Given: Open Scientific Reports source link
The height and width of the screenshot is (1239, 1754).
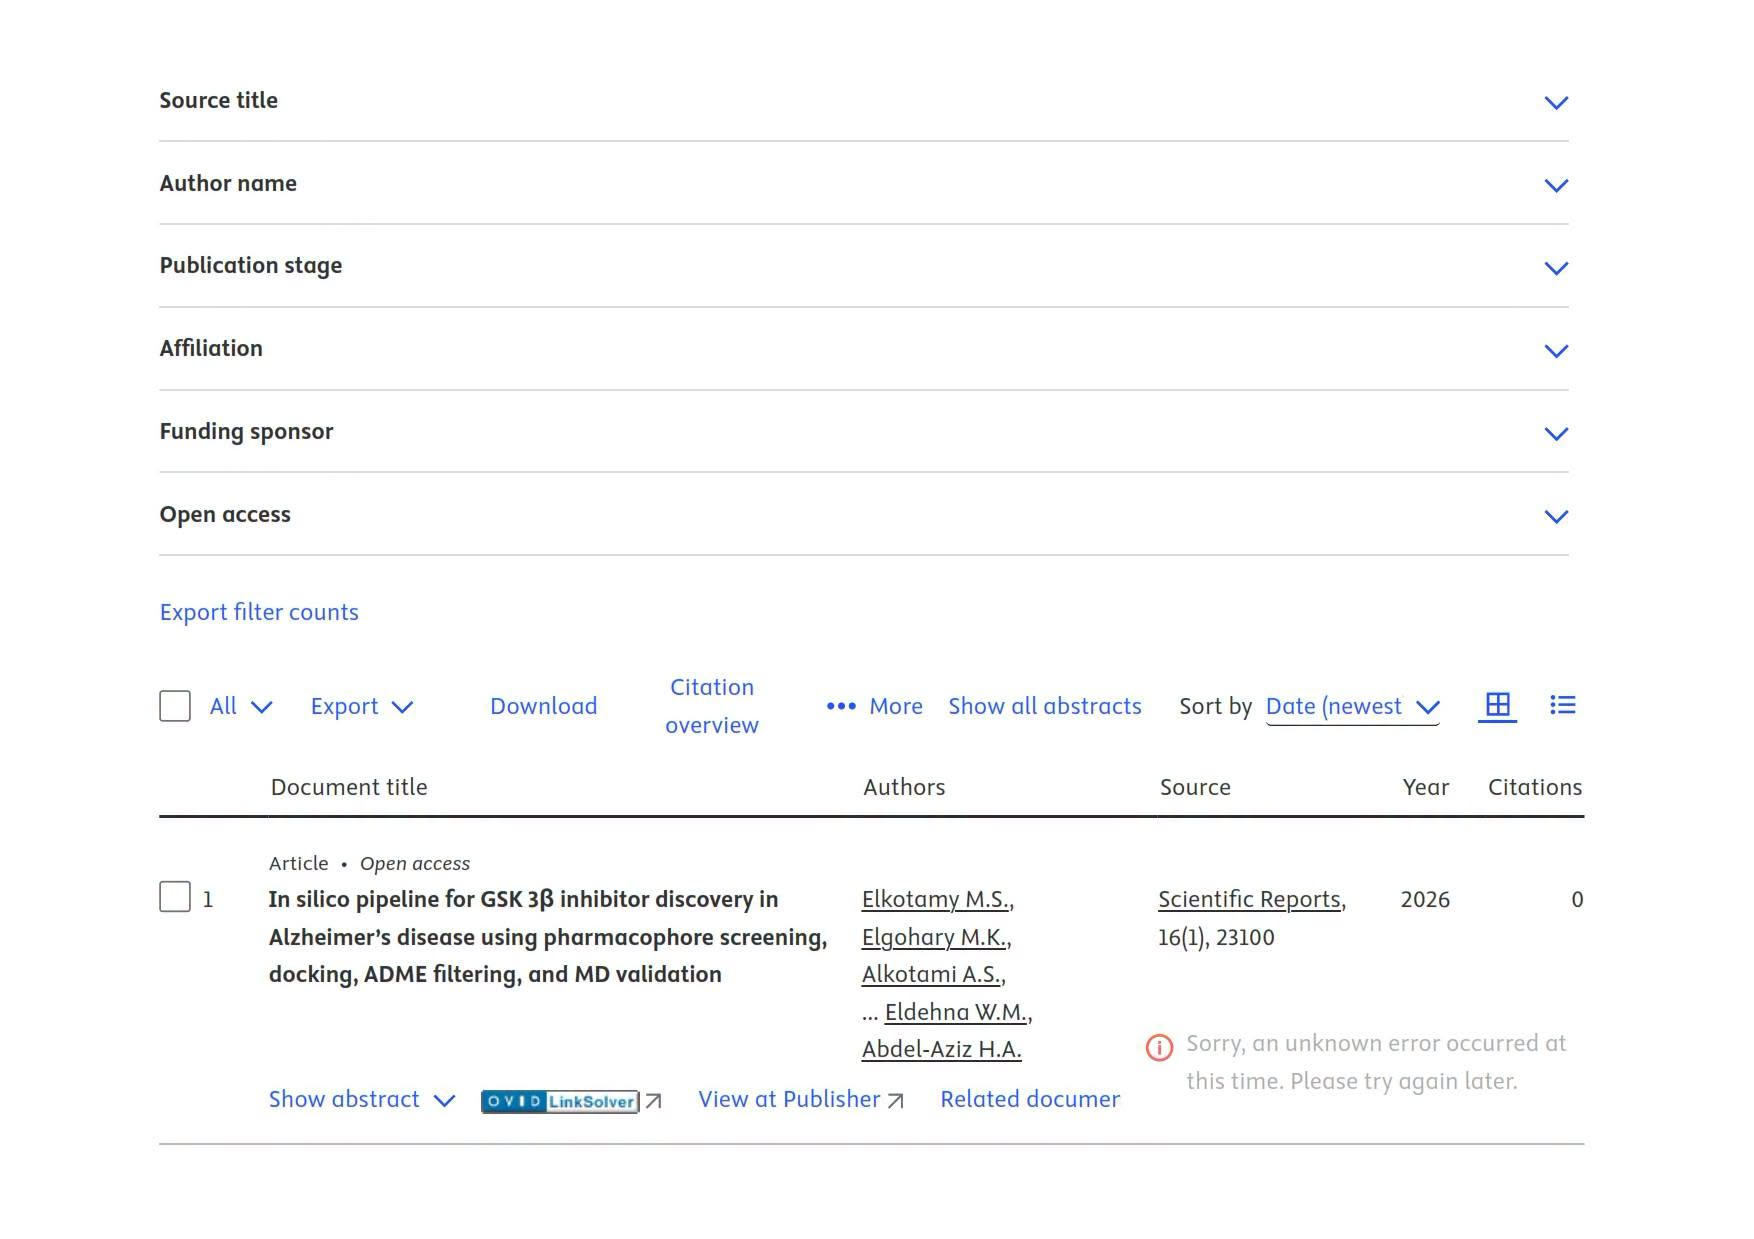Looking at the screenshot, I should click(x=1250, y=900).
